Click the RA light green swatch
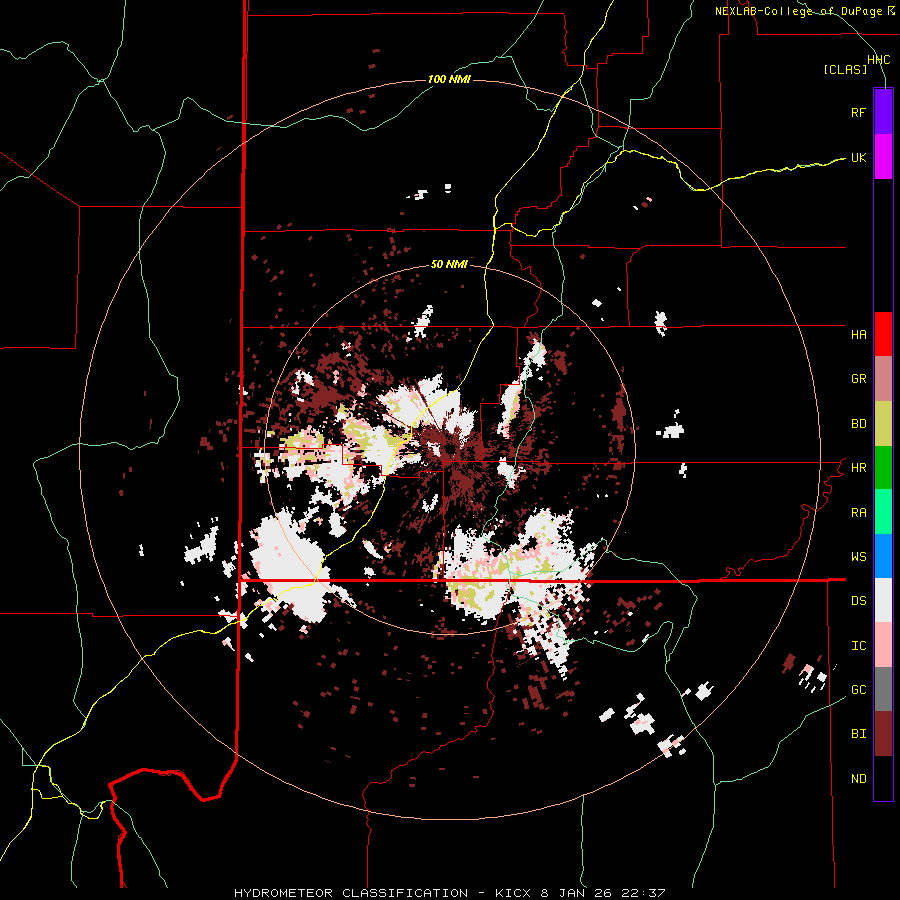900x900 pixels. point(883,512)
